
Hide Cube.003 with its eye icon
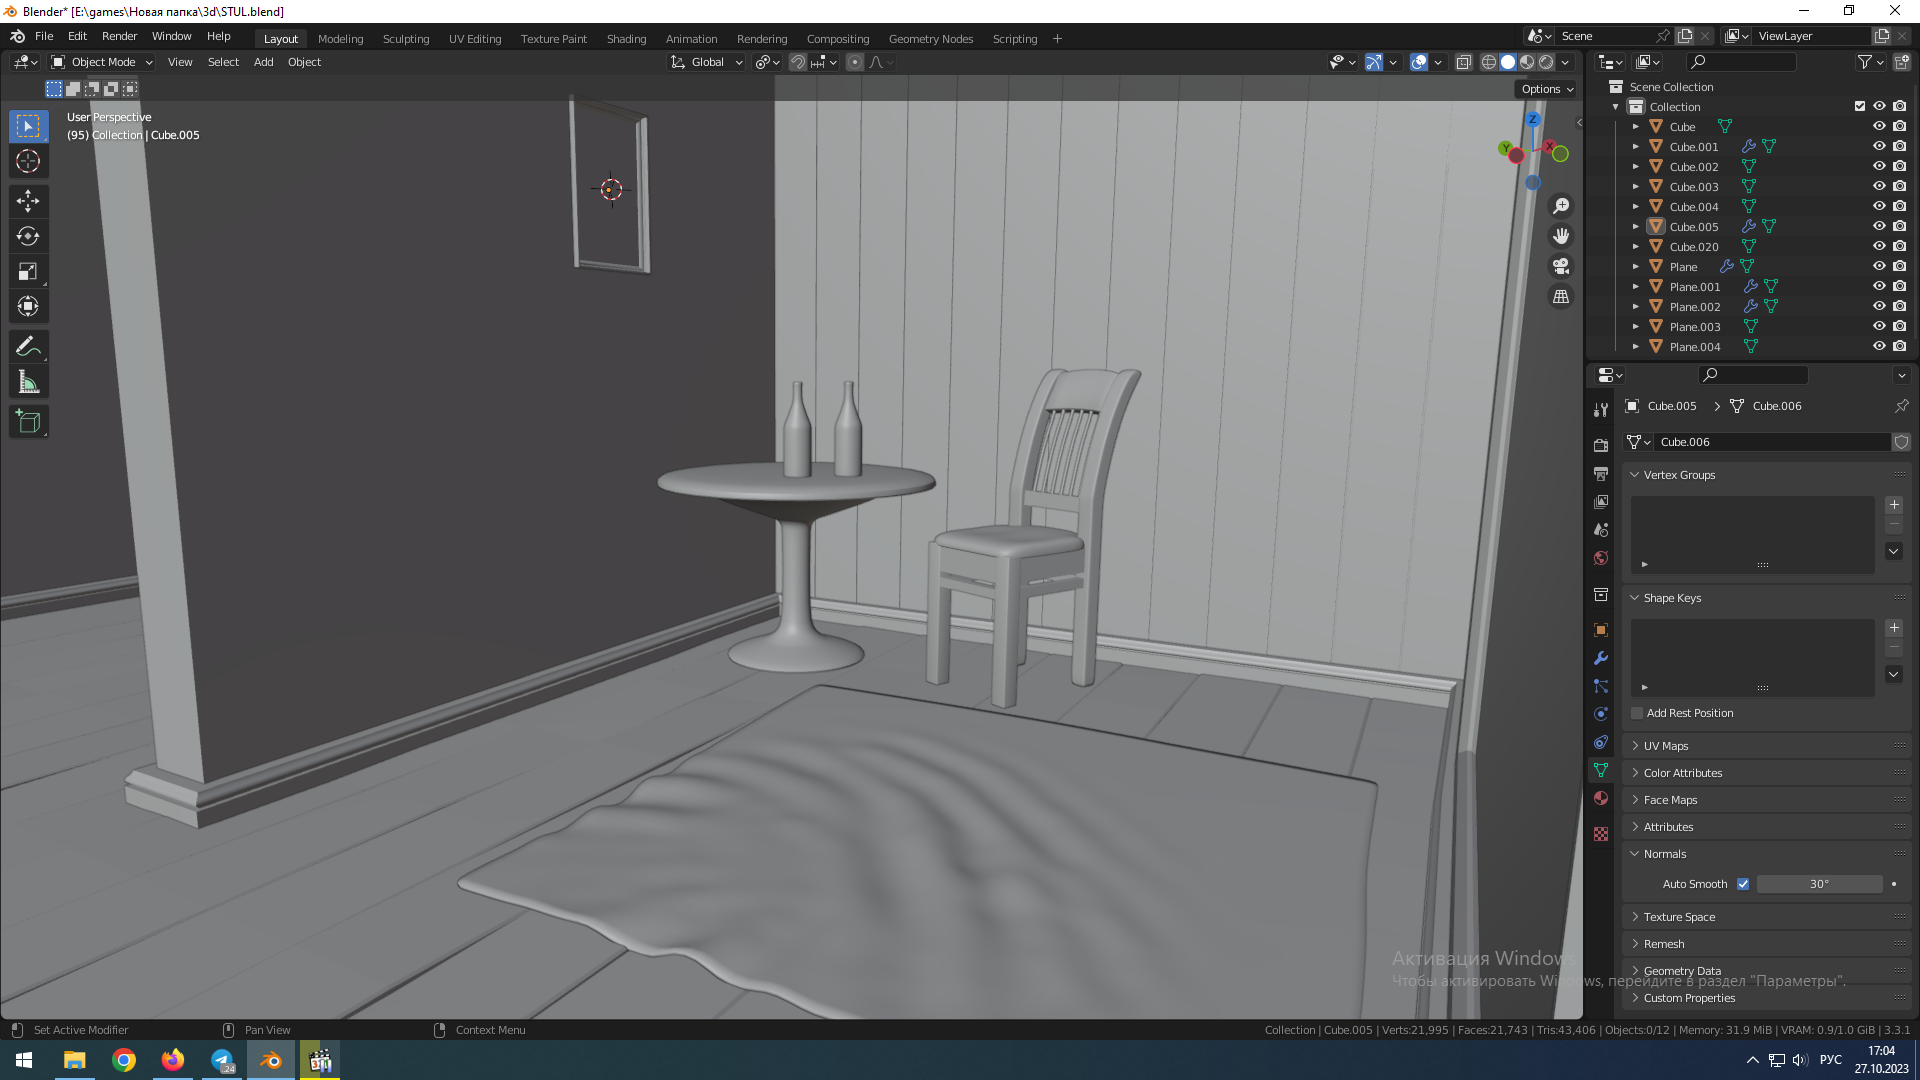[x=1879, y=187]
